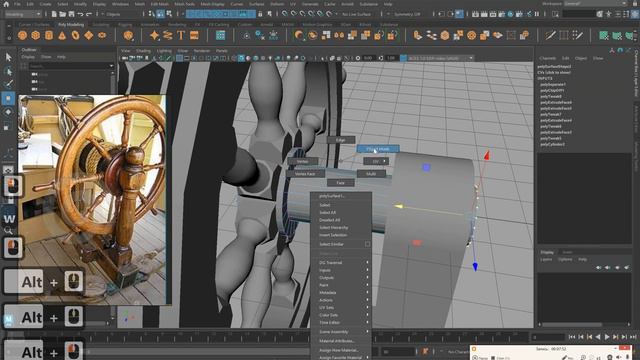Screen dimensions: 640x360
Task: Click the Outliner search field
Action: pos(71,65)
